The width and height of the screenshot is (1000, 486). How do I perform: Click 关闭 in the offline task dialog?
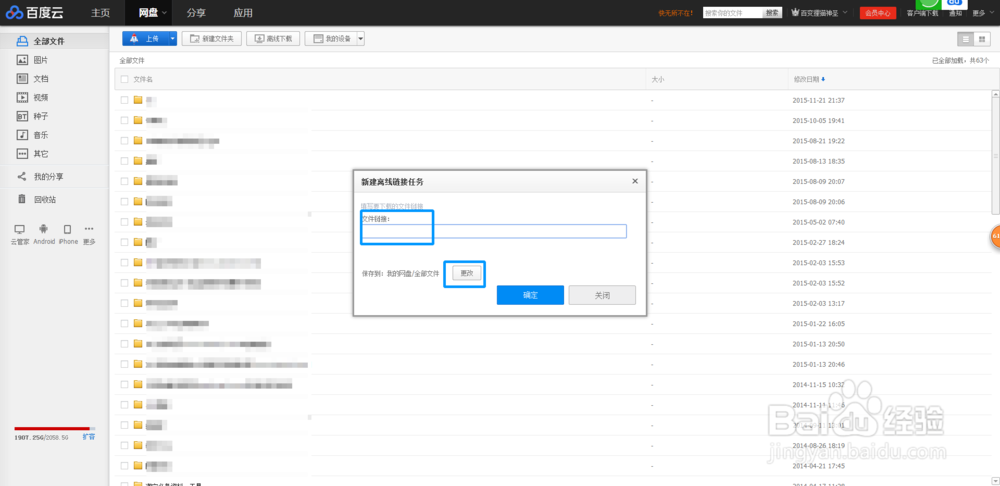coord(602,295)
